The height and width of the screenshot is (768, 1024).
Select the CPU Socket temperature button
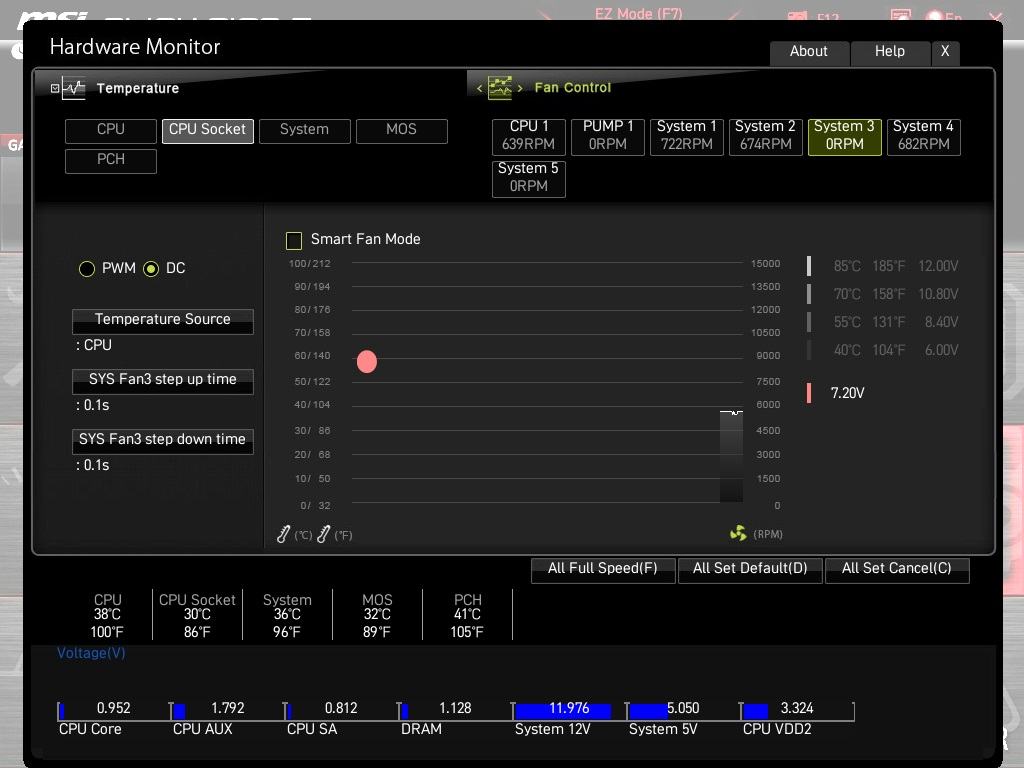click(208, 130)
